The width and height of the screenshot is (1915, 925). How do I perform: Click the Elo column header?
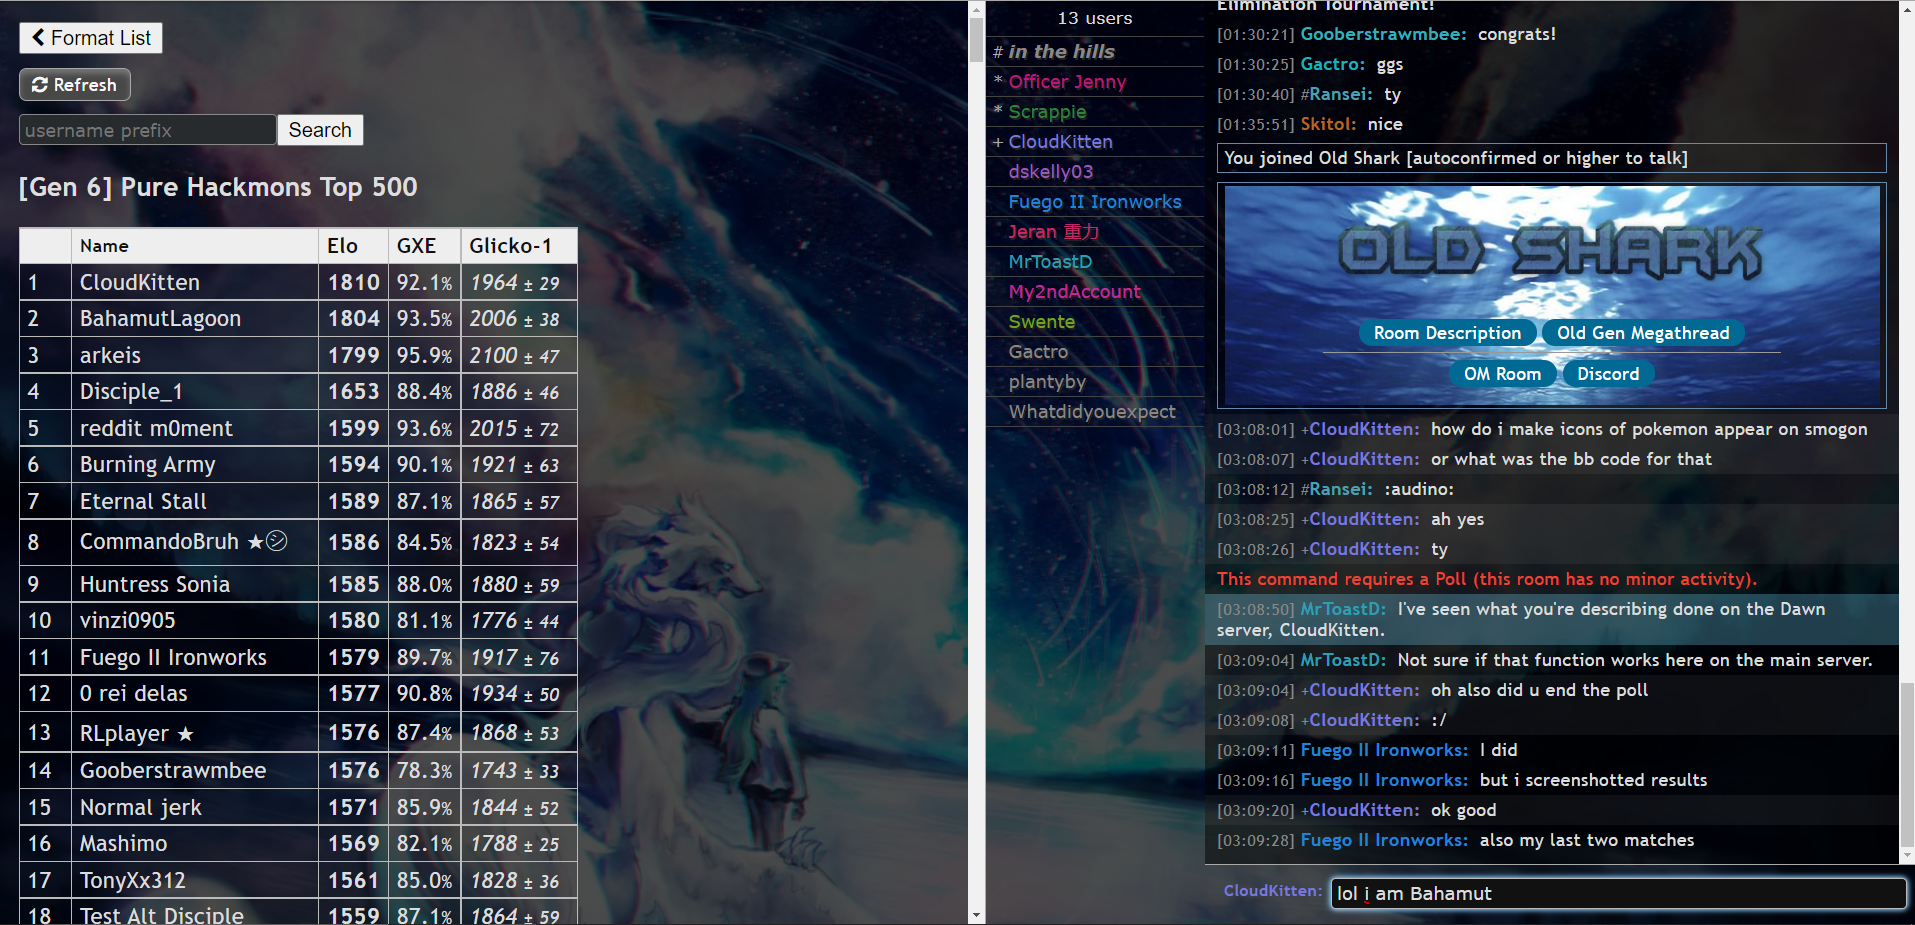(x=354, y=246)
